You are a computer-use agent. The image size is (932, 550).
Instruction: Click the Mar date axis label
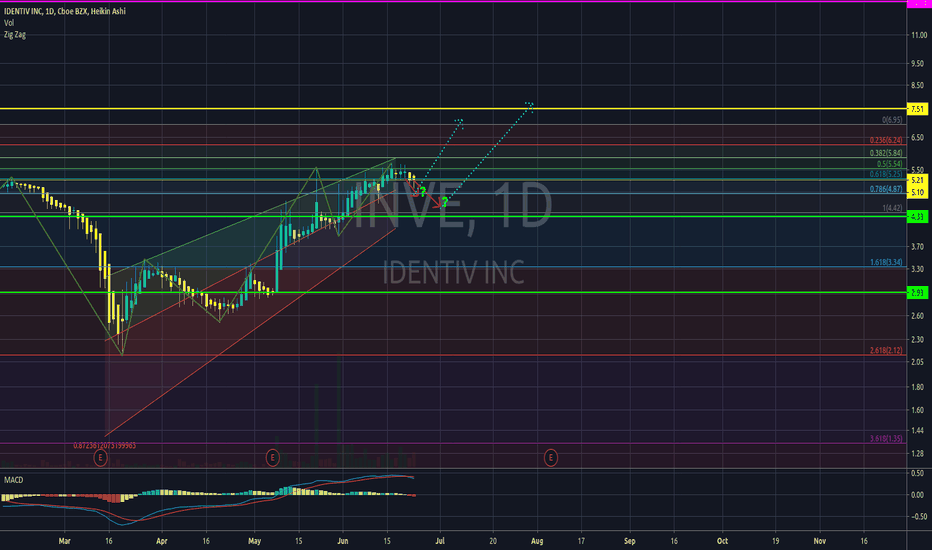pyautogui.click(x=65, y=541)
